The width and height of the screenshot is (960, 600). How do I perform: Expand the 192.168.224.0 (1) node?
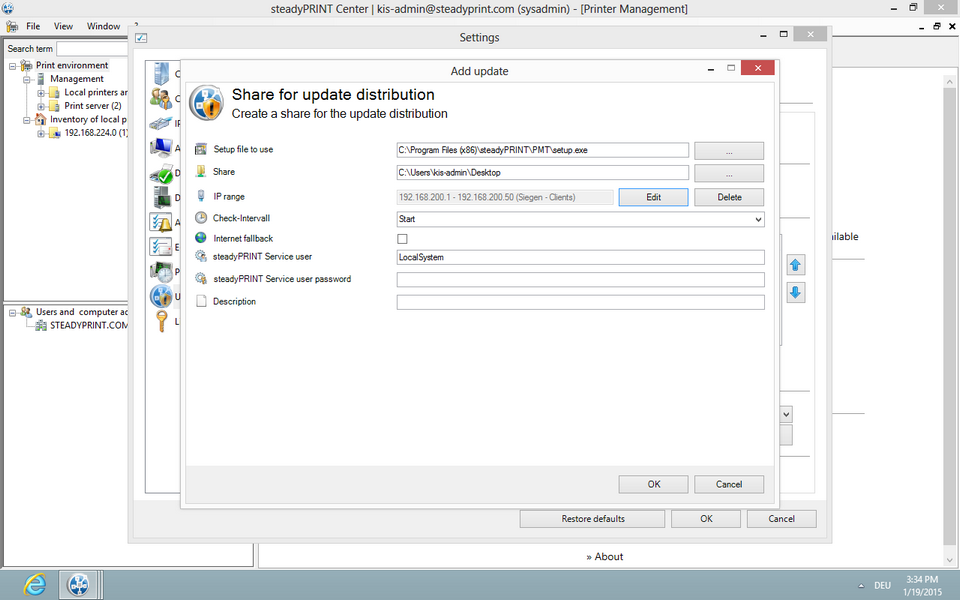[41, 133]
